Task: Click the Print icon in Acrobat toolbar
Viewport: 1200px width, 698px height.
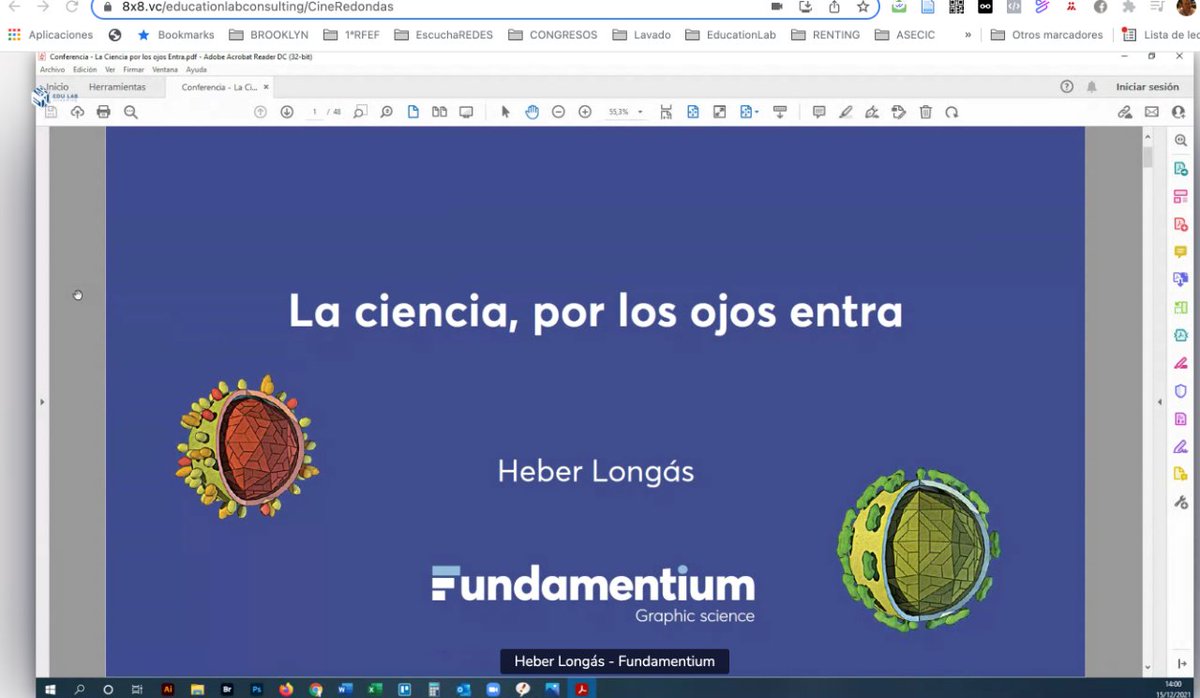Action: pyautogui.click(x=103, y=112)
